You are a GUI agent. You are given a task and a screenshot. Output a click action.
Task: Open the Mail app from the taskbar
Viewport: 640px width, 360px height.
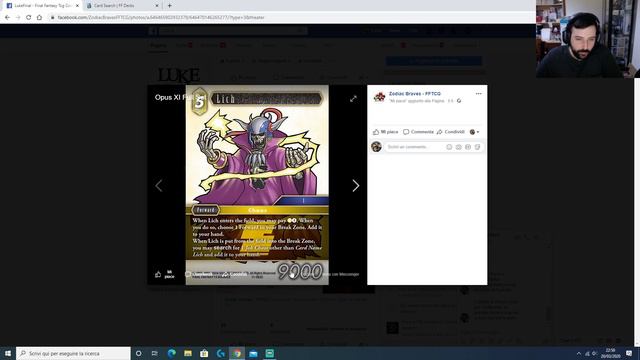(x=253, y=353)
